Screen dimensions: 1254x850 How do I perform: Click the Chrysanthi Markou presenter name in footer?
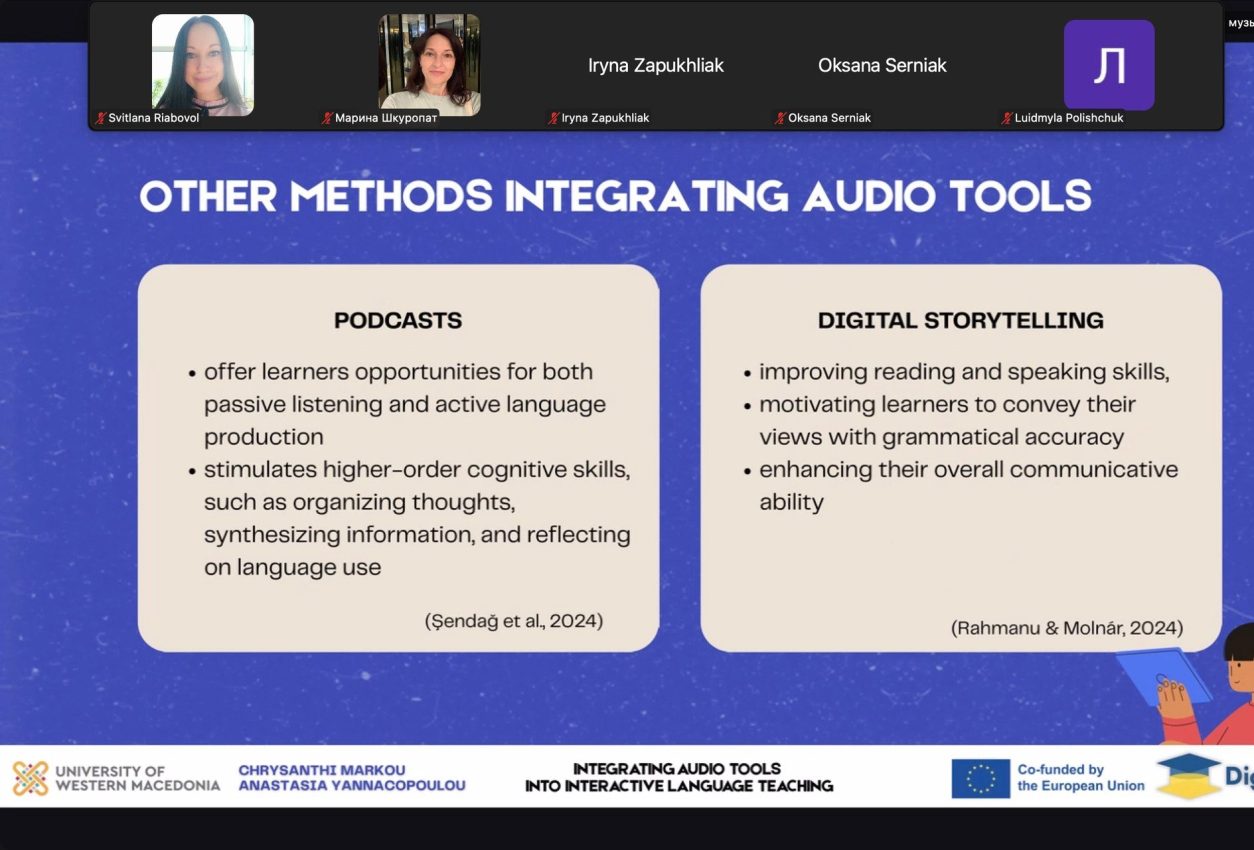click(x=322, y=770)
